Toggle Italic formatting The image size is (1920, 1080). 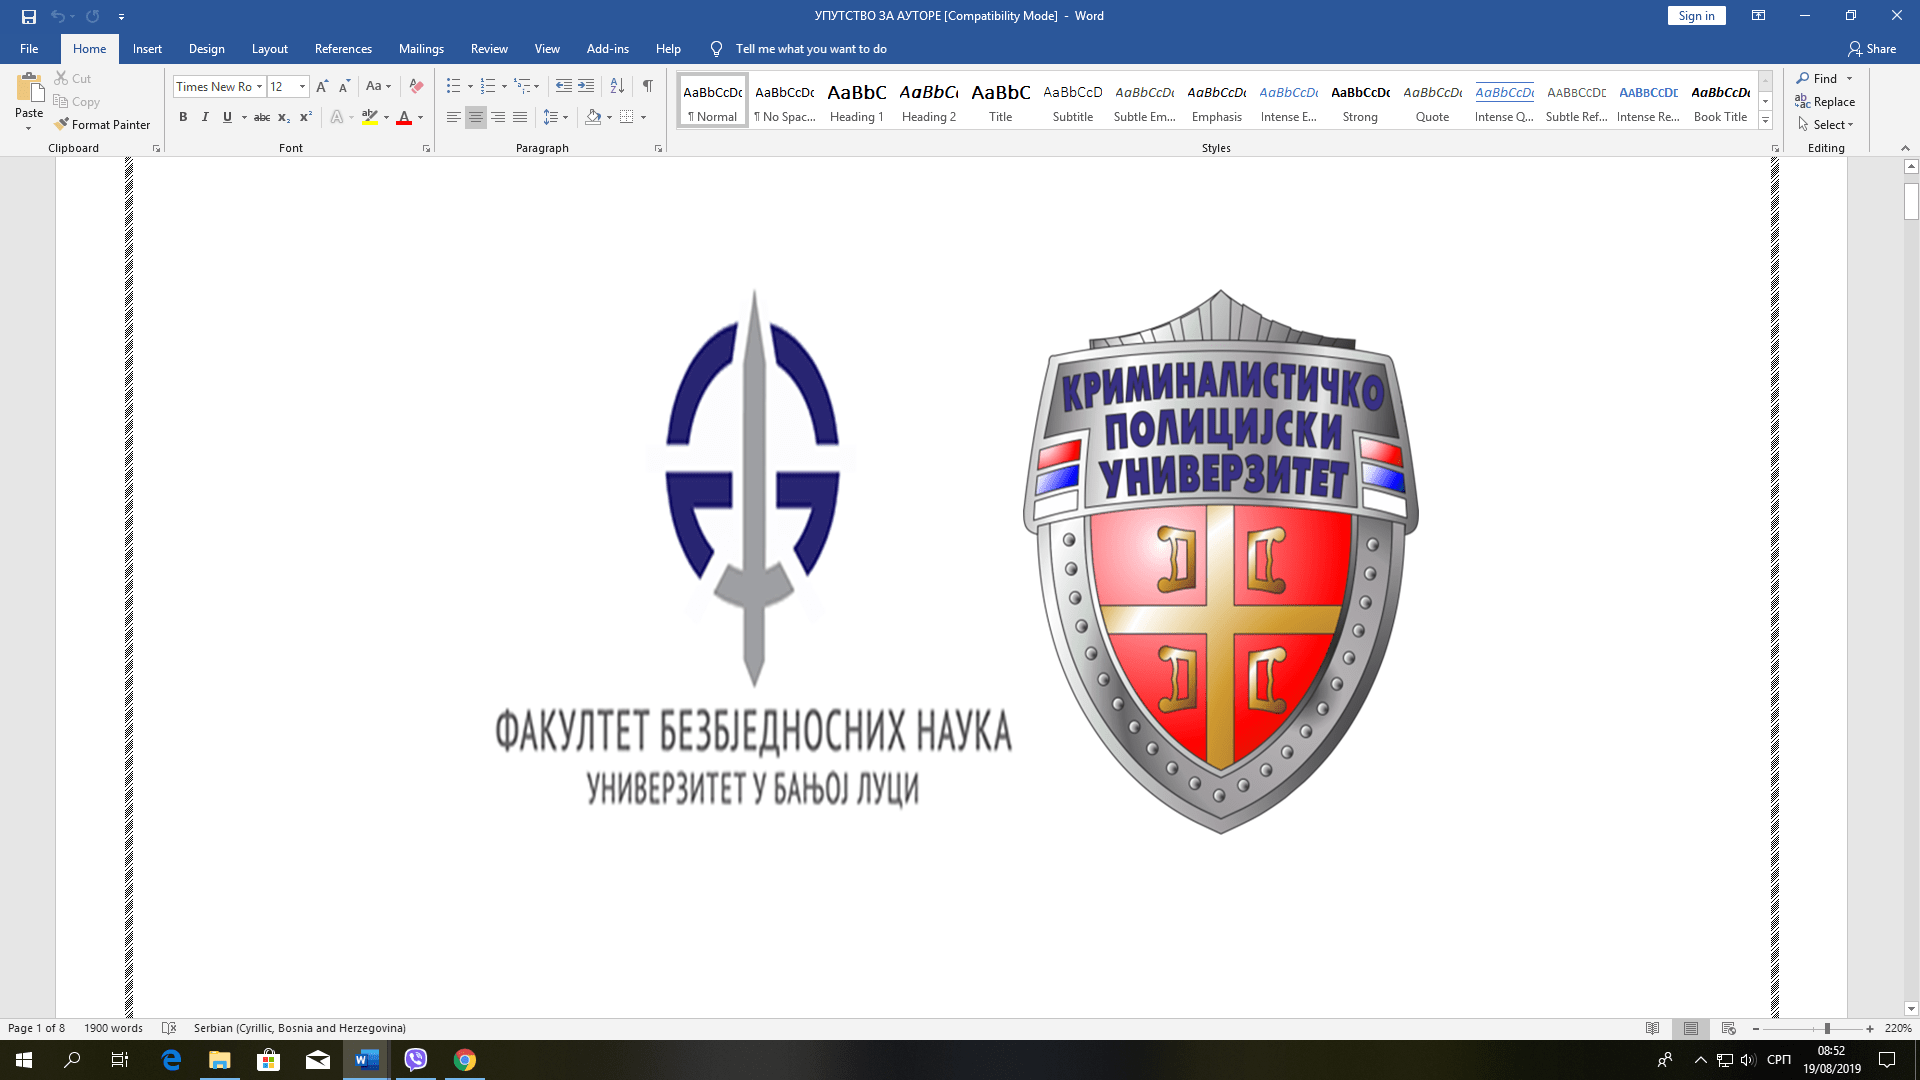pyautogui.click(x=205, y=118)
